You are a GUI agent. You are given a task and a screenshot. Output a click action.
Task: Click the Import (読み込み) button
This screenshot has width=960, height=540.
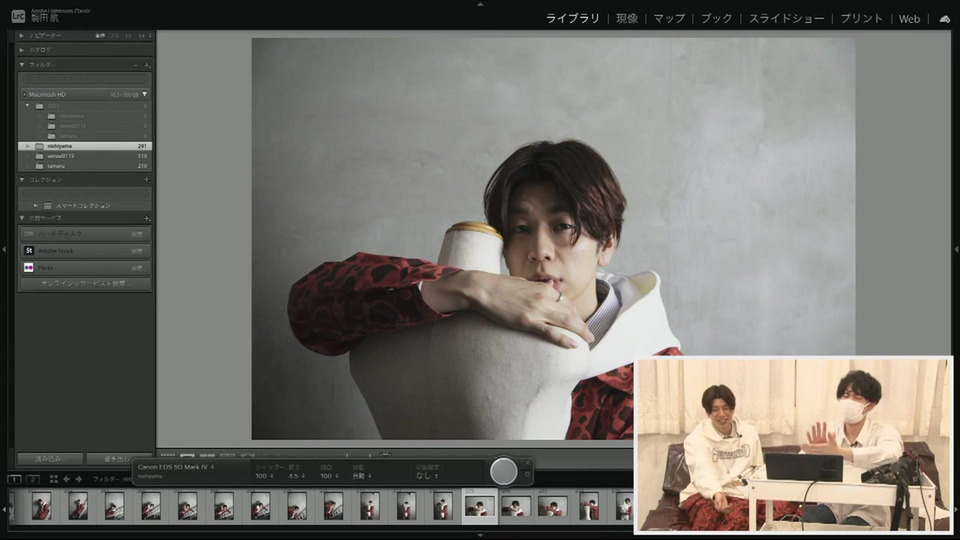[x=50, y=459]
